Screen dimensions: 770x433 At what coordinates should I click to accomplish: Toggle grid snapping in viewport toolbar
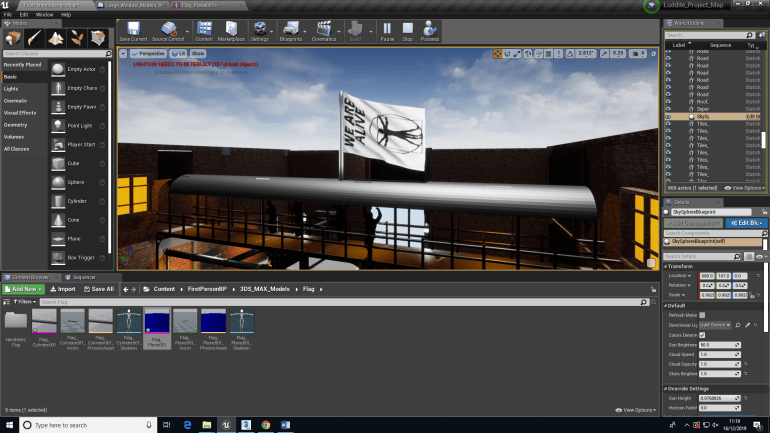pyautogui.click(x=549, y=54)
